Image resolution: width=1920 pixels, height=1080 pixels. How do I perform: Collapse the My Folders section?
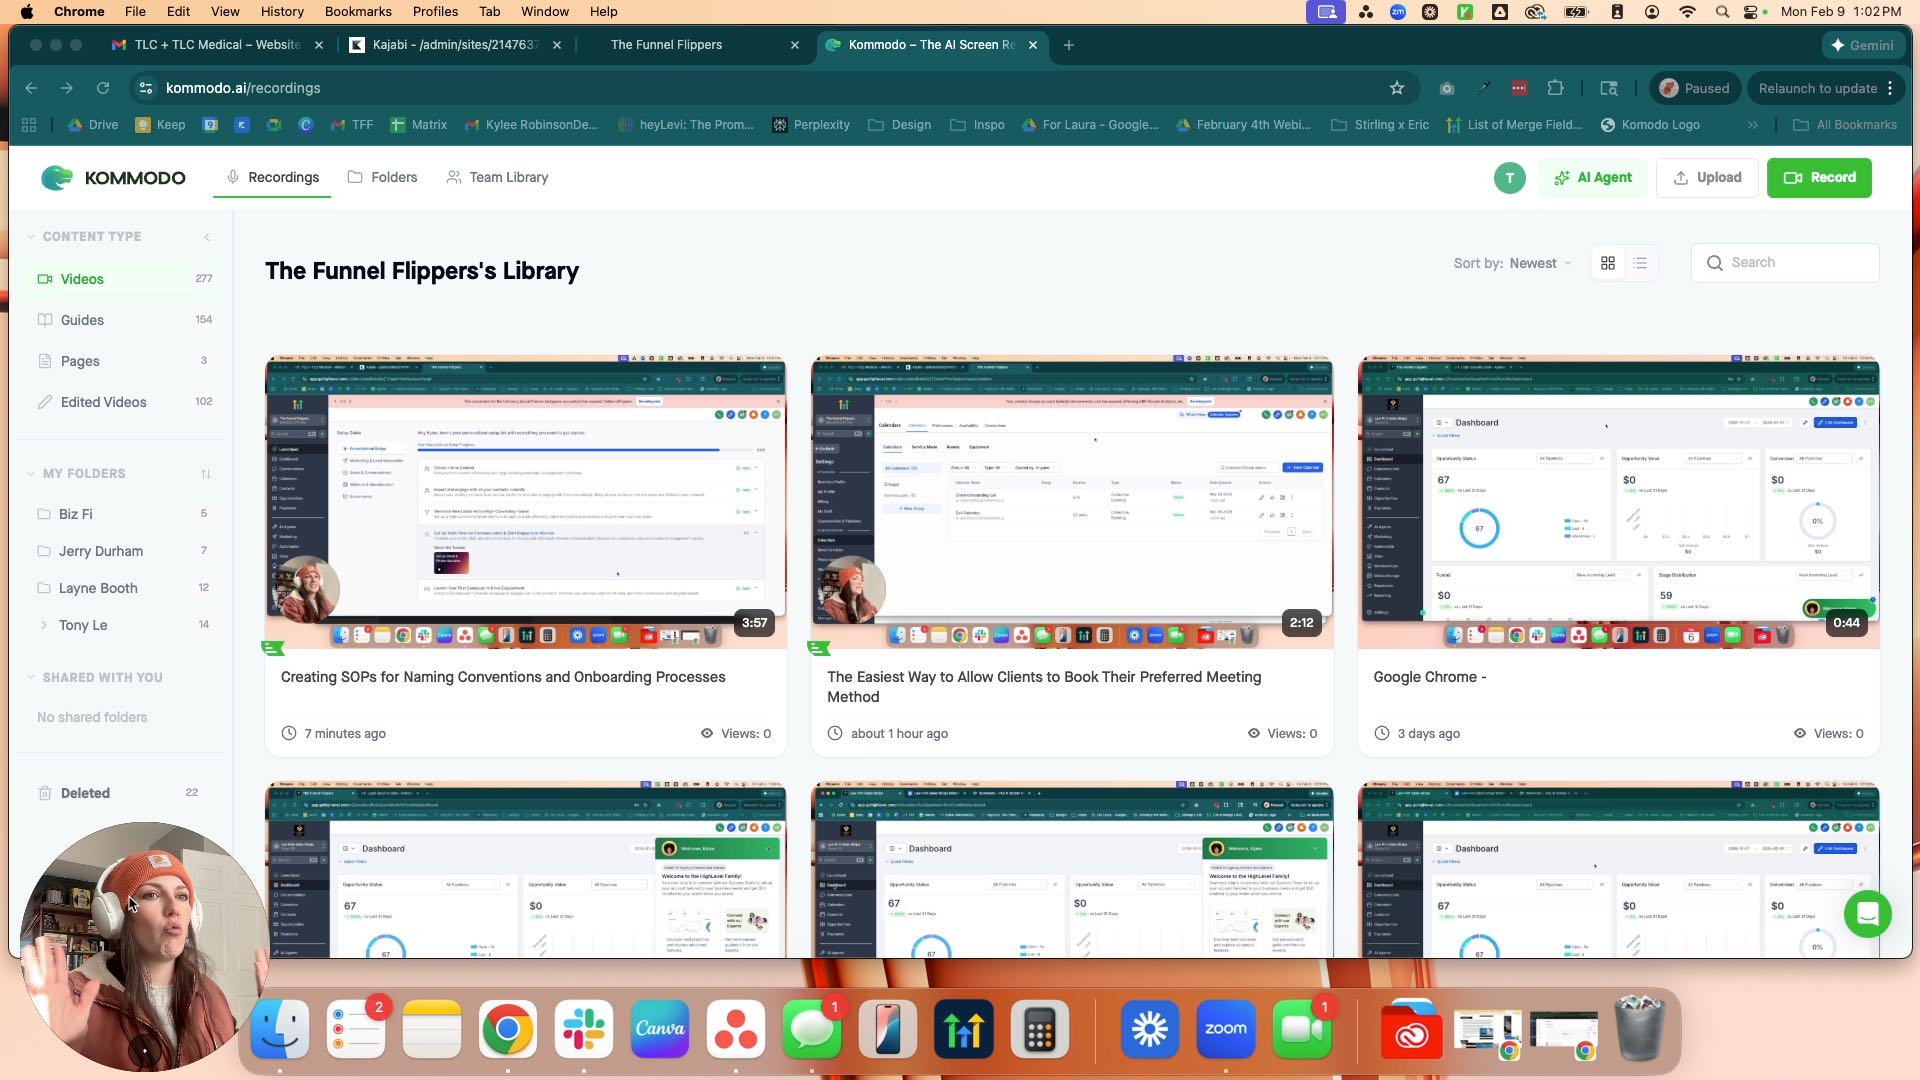tap(32, 474)
